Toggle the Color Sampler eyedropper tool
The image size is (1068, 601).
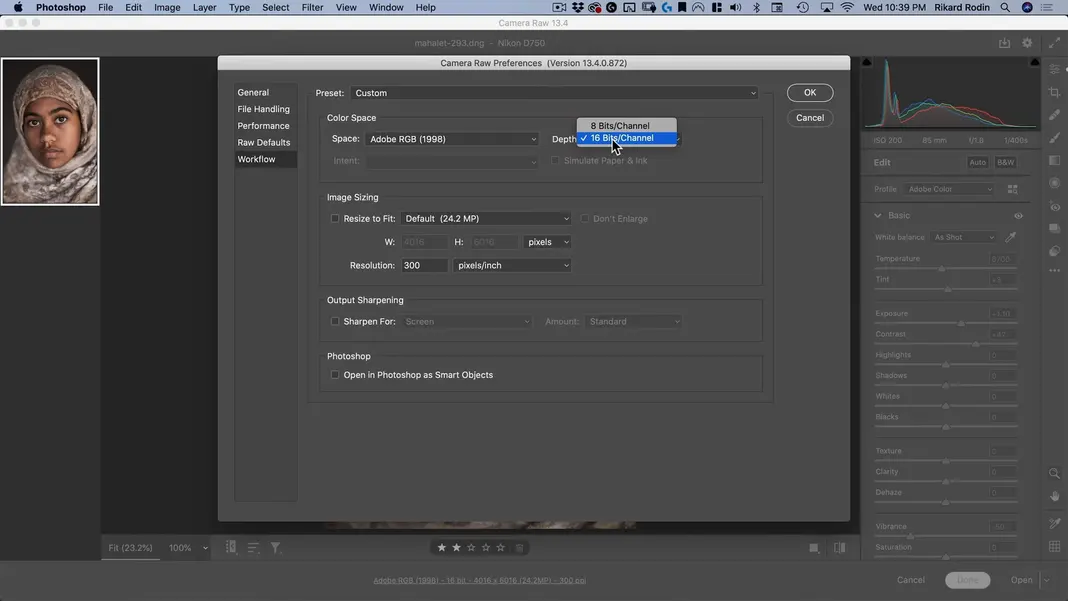click(1054, 523)
